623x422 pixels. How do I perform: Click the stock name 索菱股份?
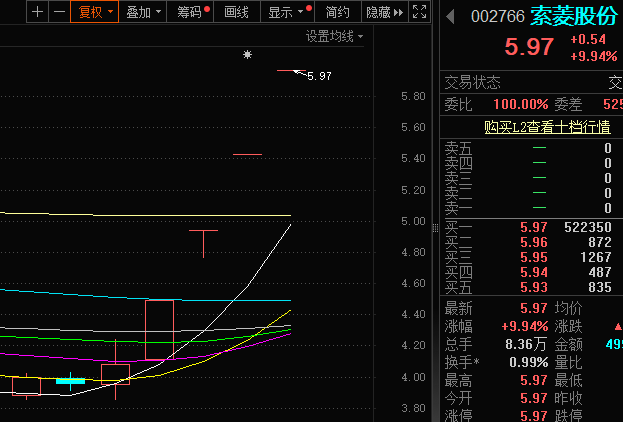[573, 16]
